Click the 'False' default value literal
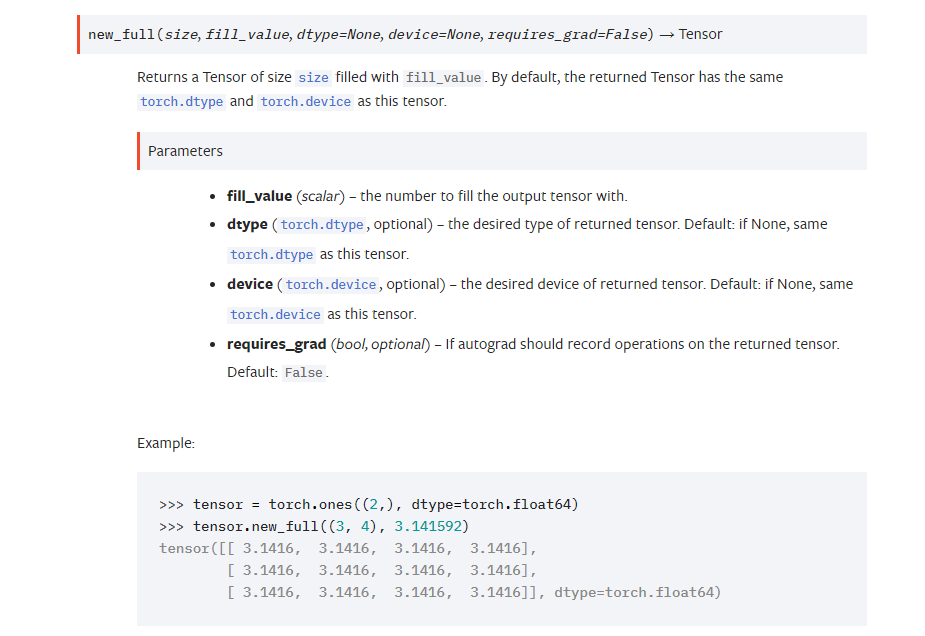The image size is (925, 636). [304, 373]
